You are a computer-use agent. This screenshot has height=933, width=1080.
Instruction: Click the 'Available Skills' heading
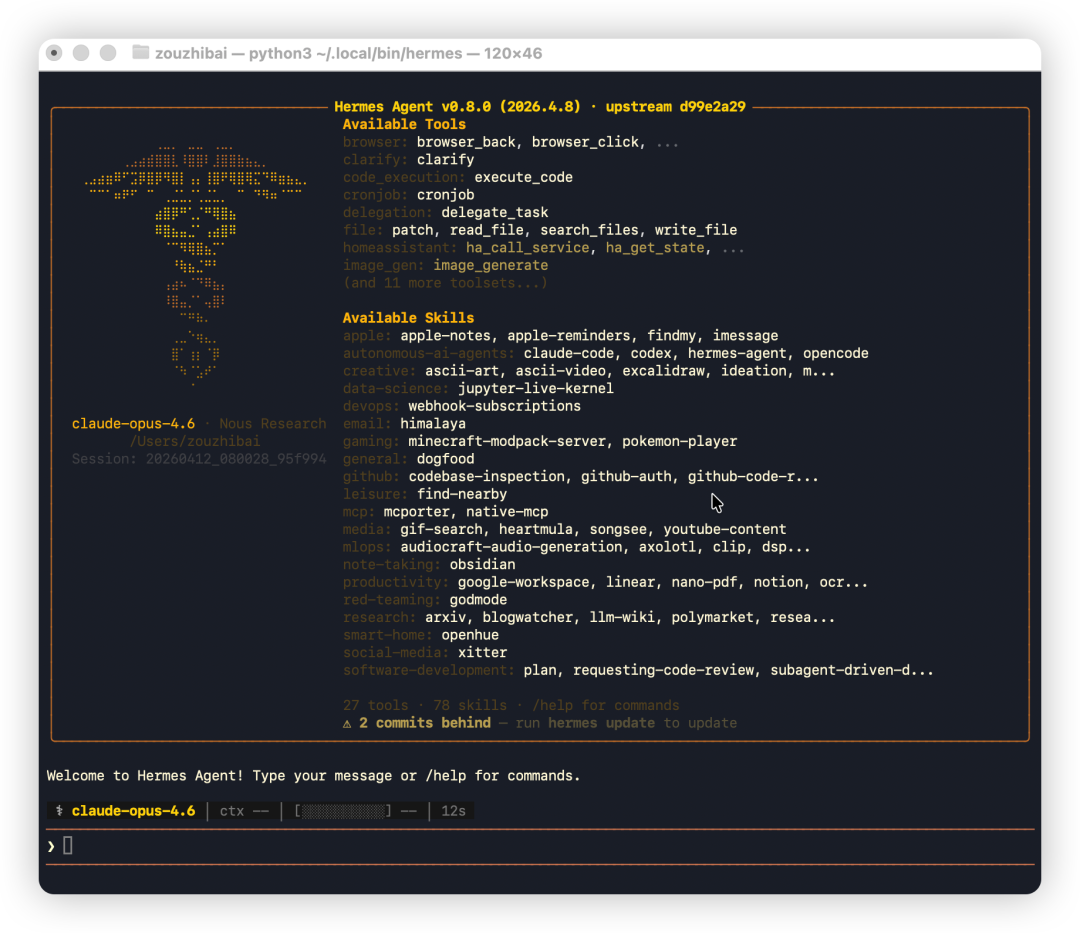pyautogui.click(x=408, y=318)
